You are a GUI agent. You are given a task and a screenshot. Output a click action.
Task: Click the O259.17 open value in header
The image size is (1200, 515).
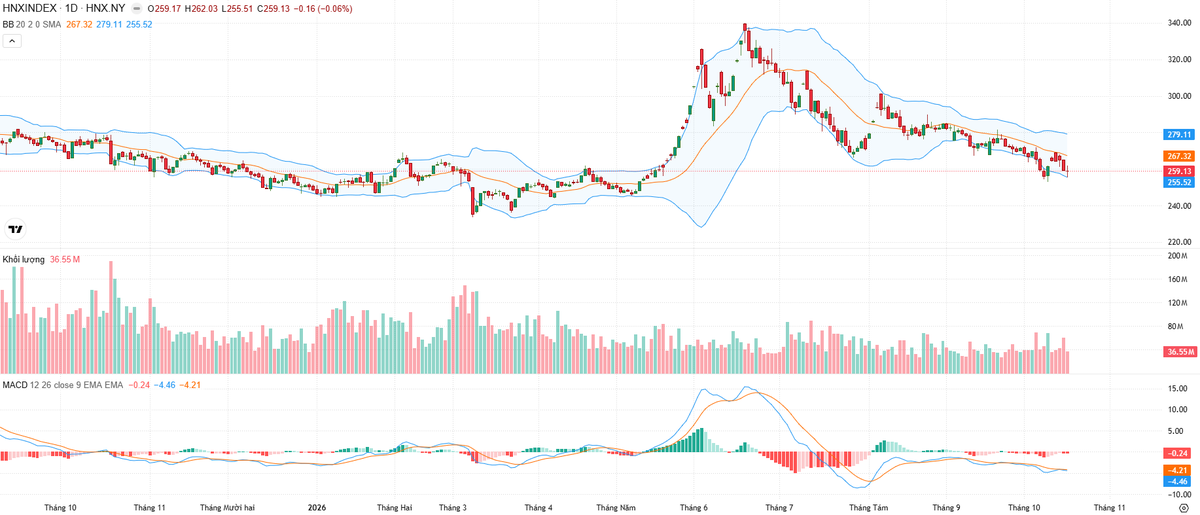pos(166,9)
